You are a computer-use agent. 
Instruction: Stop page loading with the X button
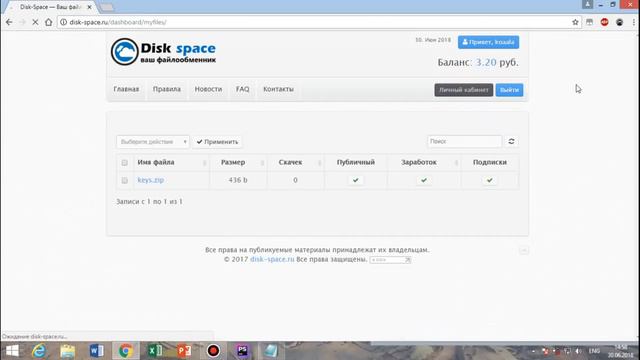pyautogui.click(x=35, y=22)
